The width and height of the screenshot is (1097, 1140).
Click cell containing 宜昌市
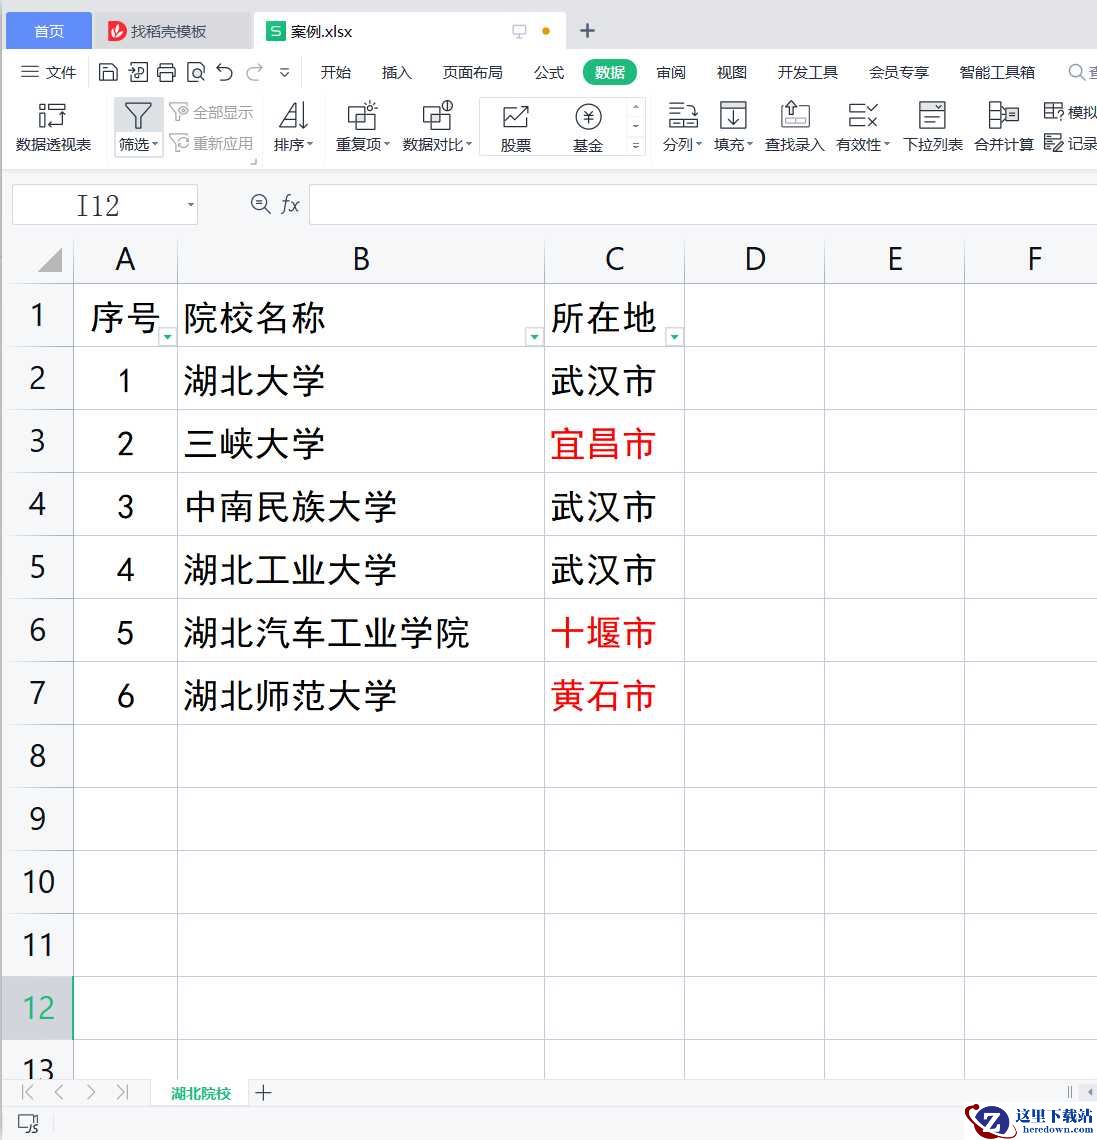click(614, 441)
